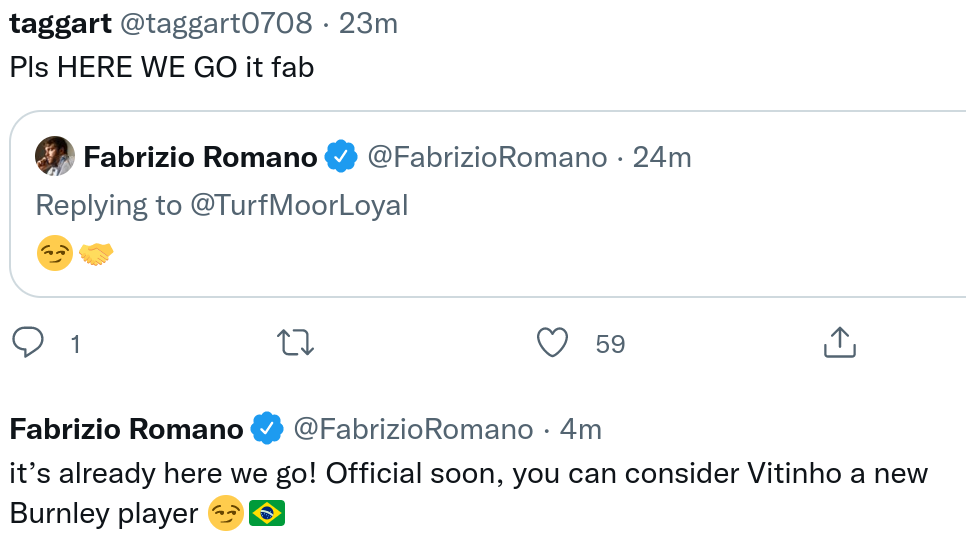The image size is (966, 550).
Task: Click the Vitinho Burnley tweet text
Action: (468, 473)
